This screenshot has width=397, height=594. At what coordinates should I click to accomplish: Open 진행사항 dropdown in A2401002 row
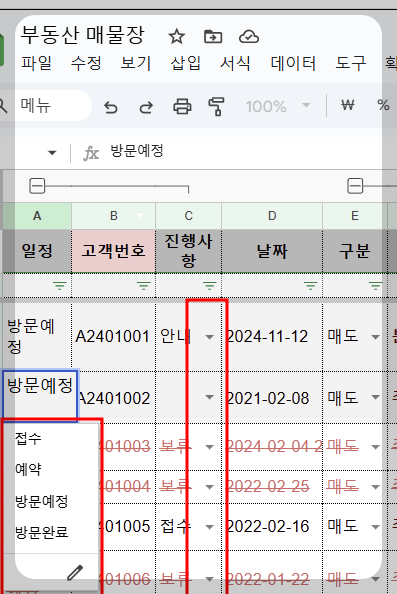[209, 397]
